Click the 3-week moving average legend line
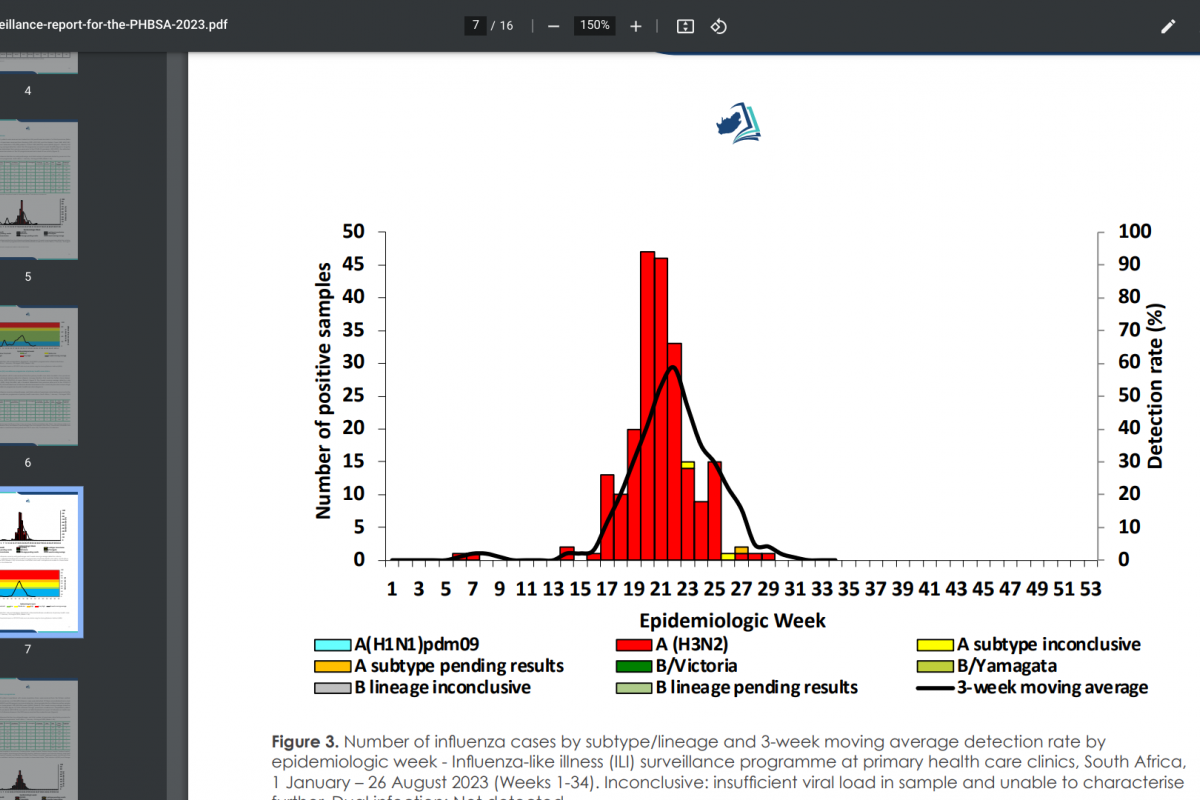The width and height of the screenshot is (1200, 800). [x=935, y=688]
